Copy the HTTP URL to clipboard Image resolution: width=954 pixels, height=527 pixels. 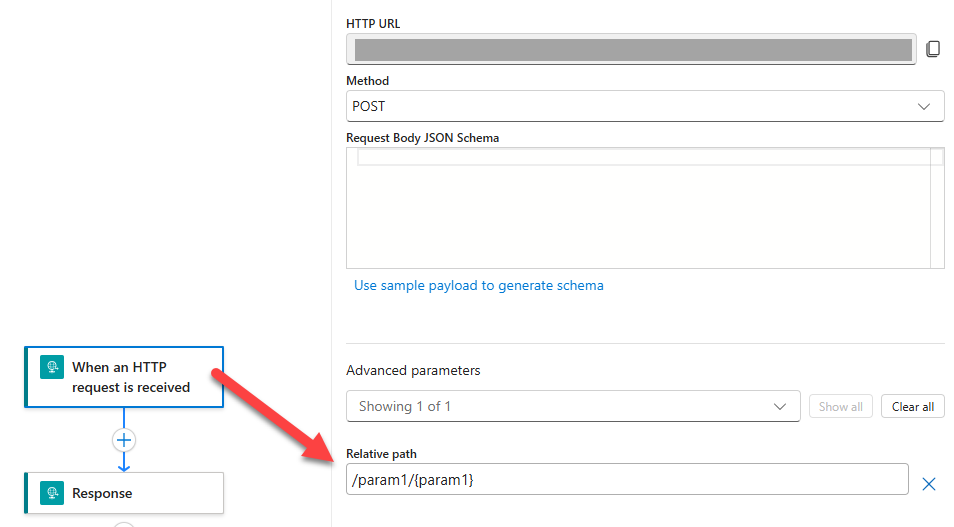pyautogui.click(x=932, y=49)
